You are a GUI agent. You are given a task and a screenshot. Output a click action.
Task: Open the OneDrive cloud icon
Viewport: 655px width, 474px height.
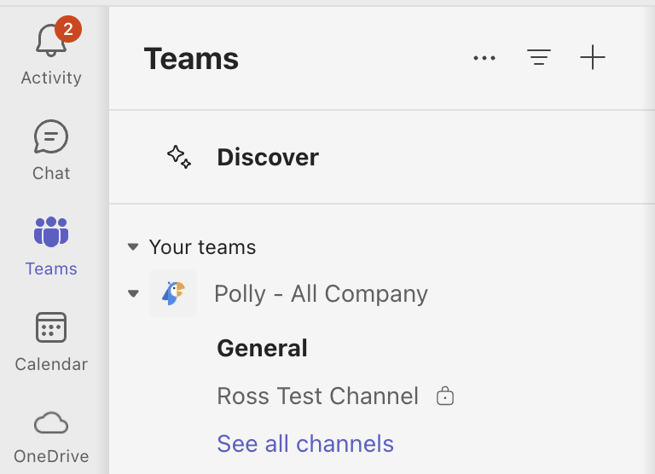(51, 423)
